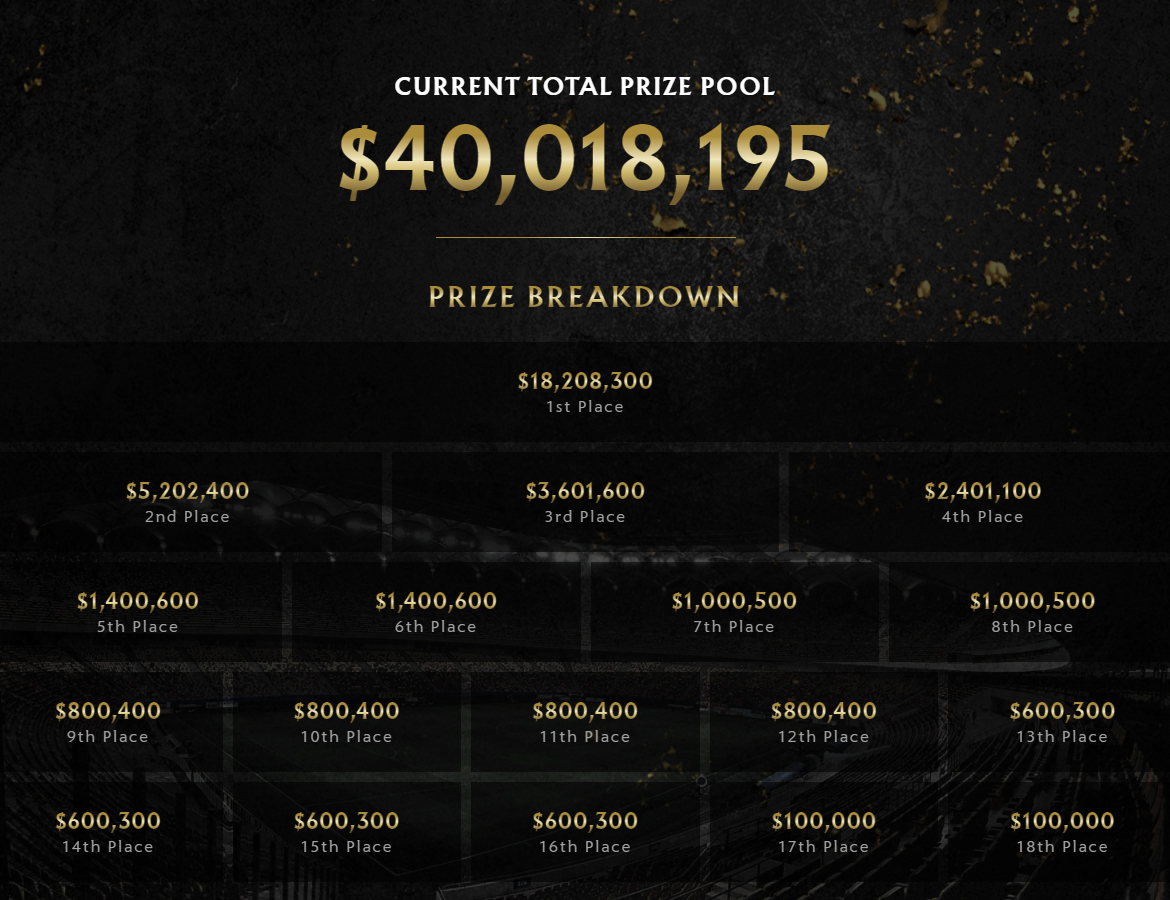Viewport: 1170px width, 900px height.
Task: Select the 1st Place $18,208,300 tile
Action: click(x=585, y=393)
